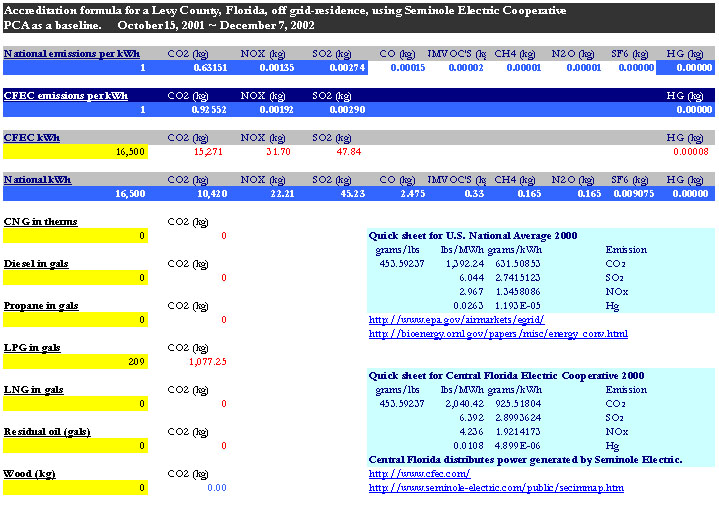
Task: Select the LPG in gals input 209
Action: click(75, 362)
